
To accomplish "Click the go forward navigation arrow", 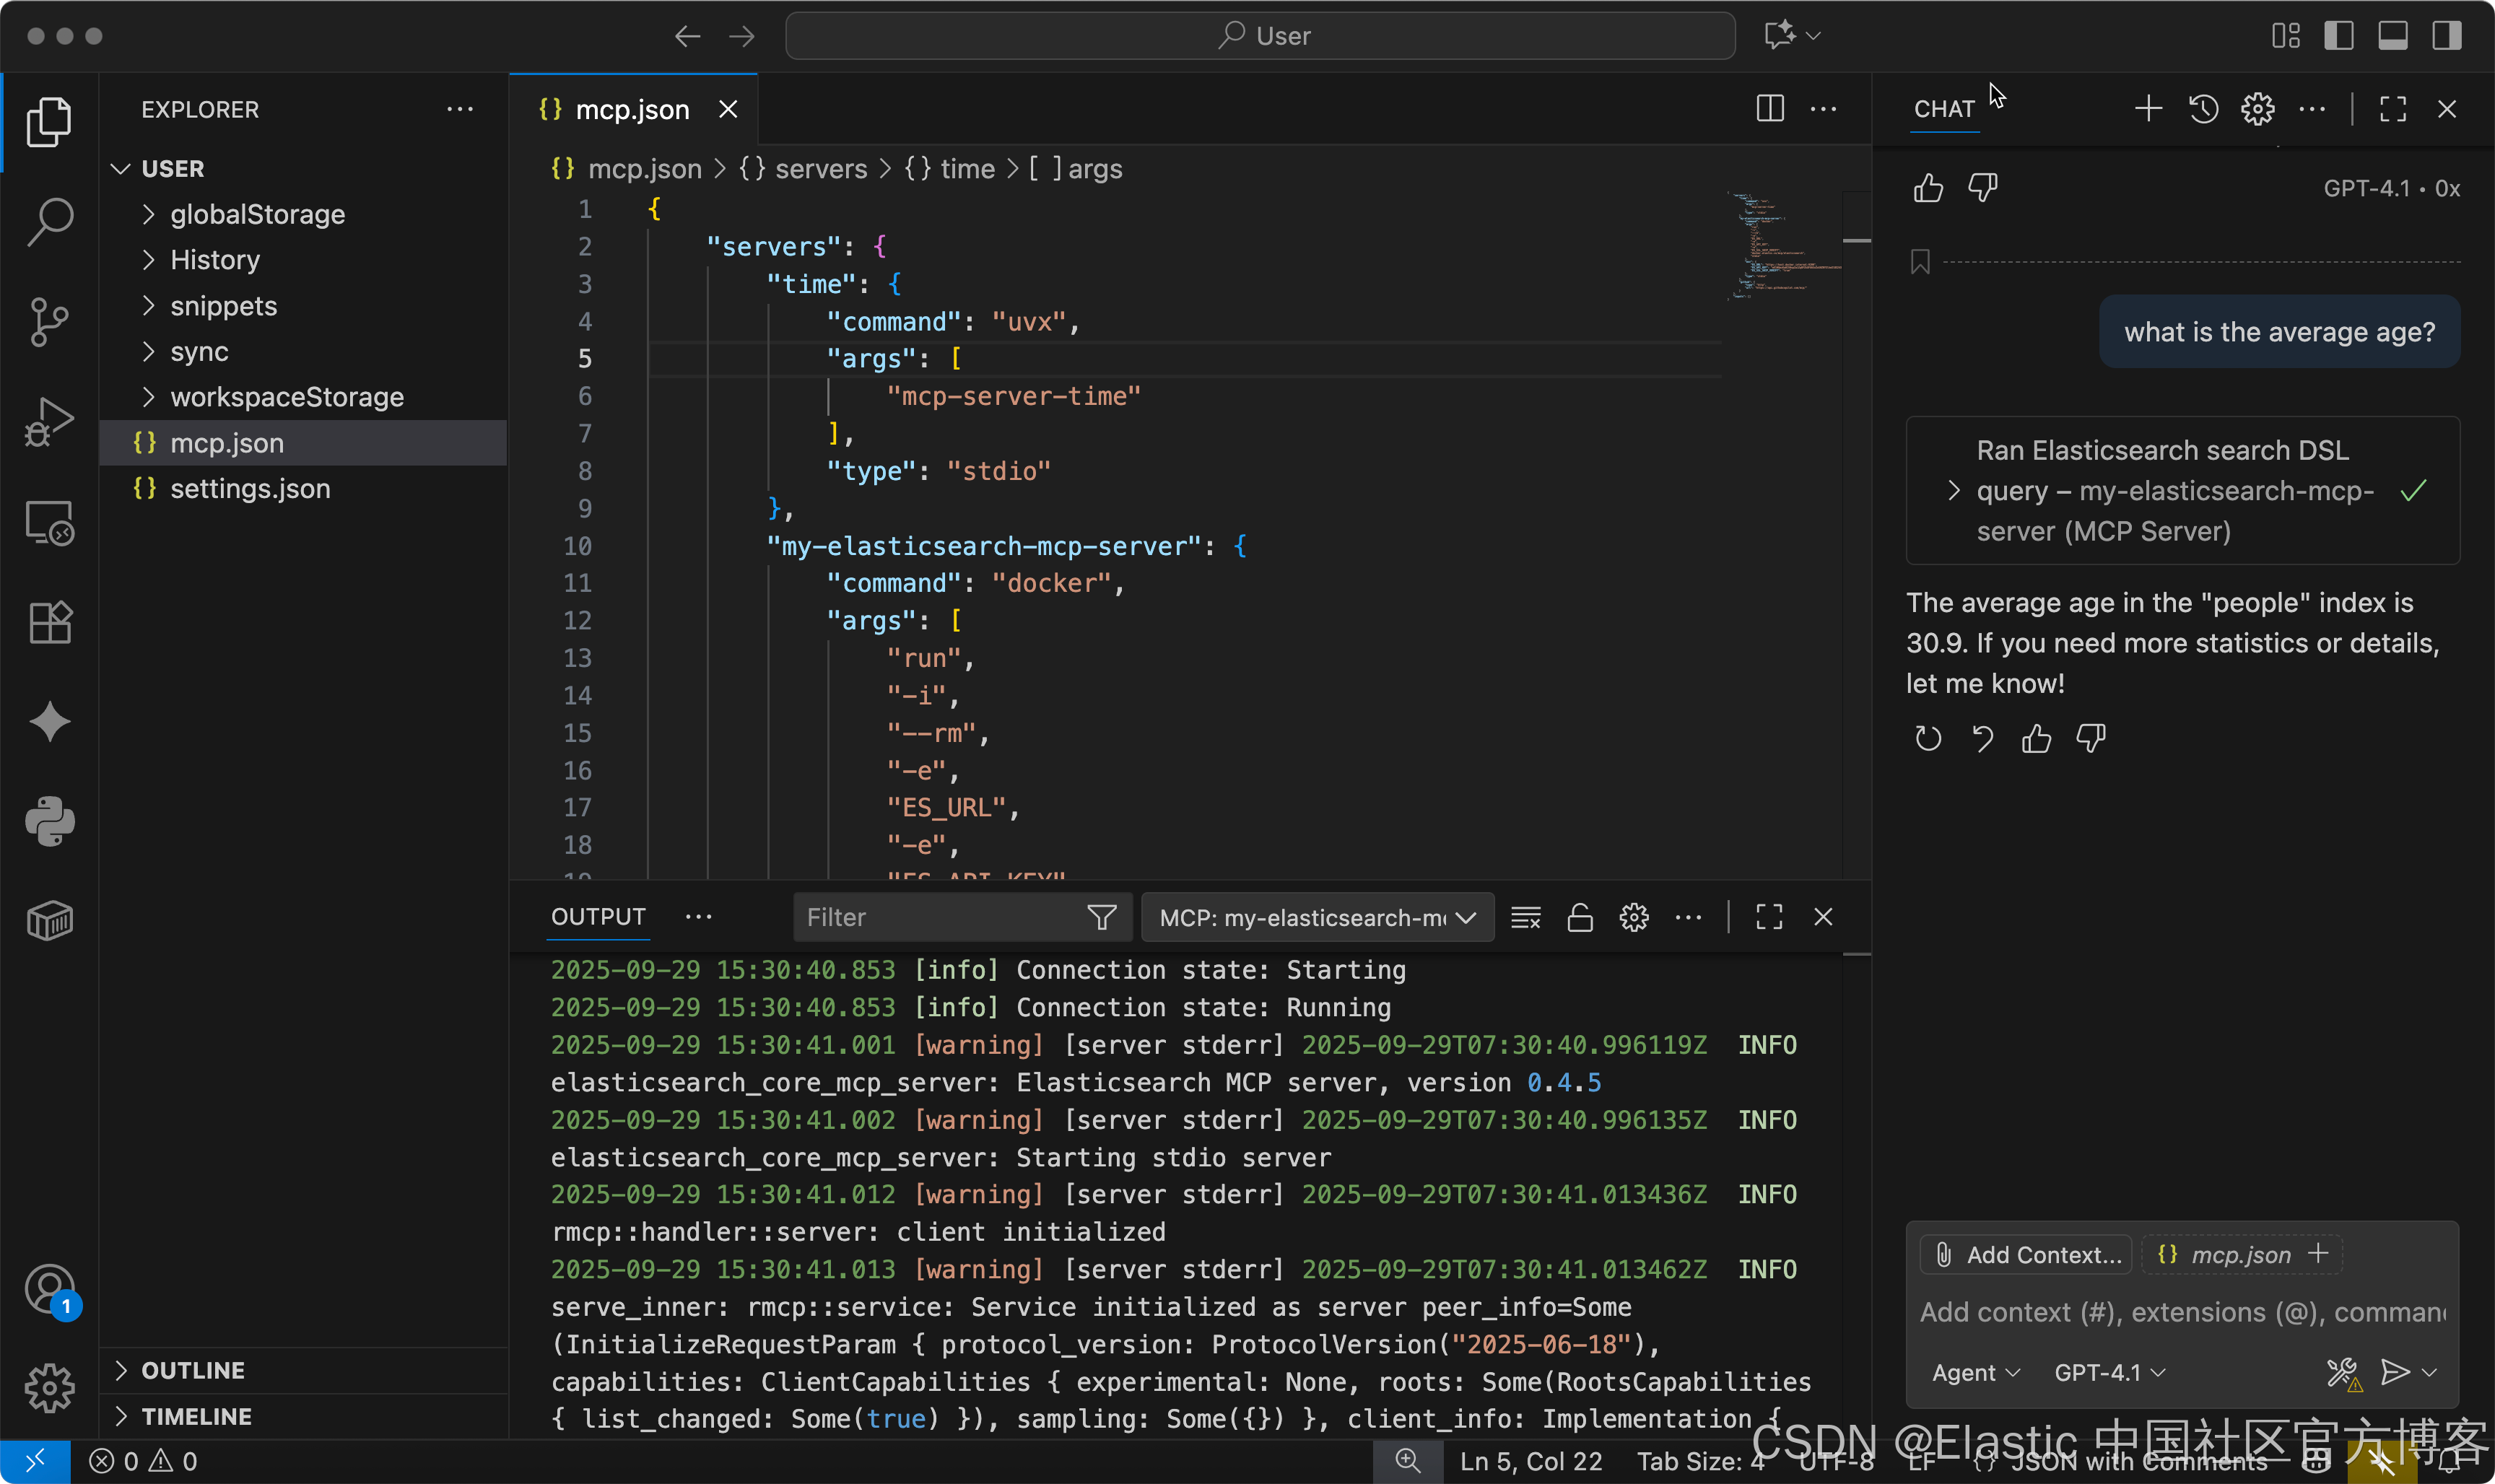I will coord(741,37).
